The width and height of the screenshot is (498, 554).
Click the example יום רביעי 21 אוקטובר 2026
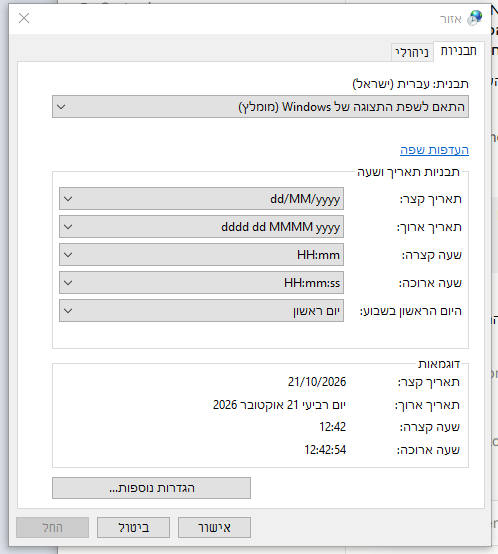[279, 405]
